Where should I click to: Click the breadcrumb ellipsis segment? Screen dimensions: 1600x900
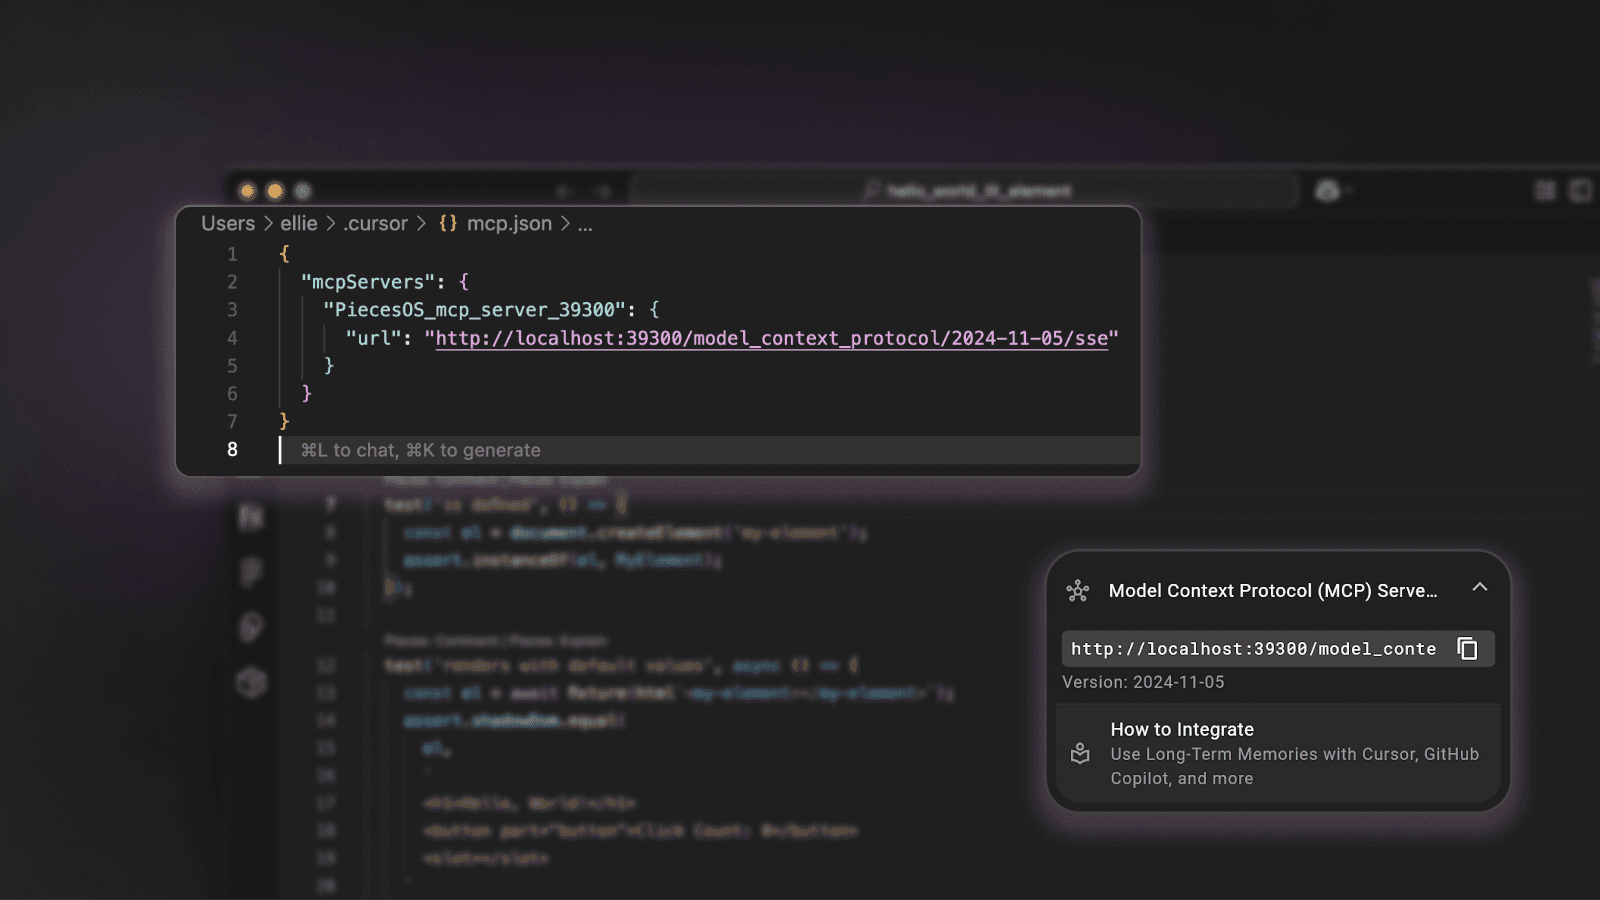click(x=585, y=224)
